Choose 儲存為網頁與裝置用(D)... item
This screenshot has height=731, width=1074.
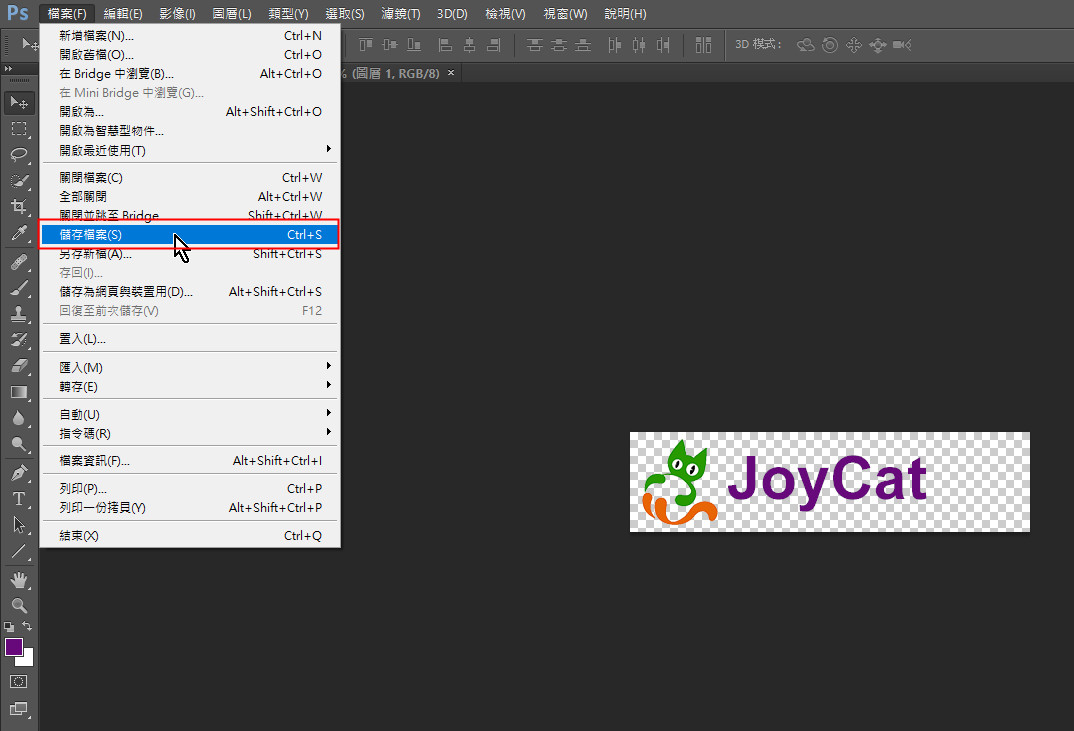click(x=190, y=292)
